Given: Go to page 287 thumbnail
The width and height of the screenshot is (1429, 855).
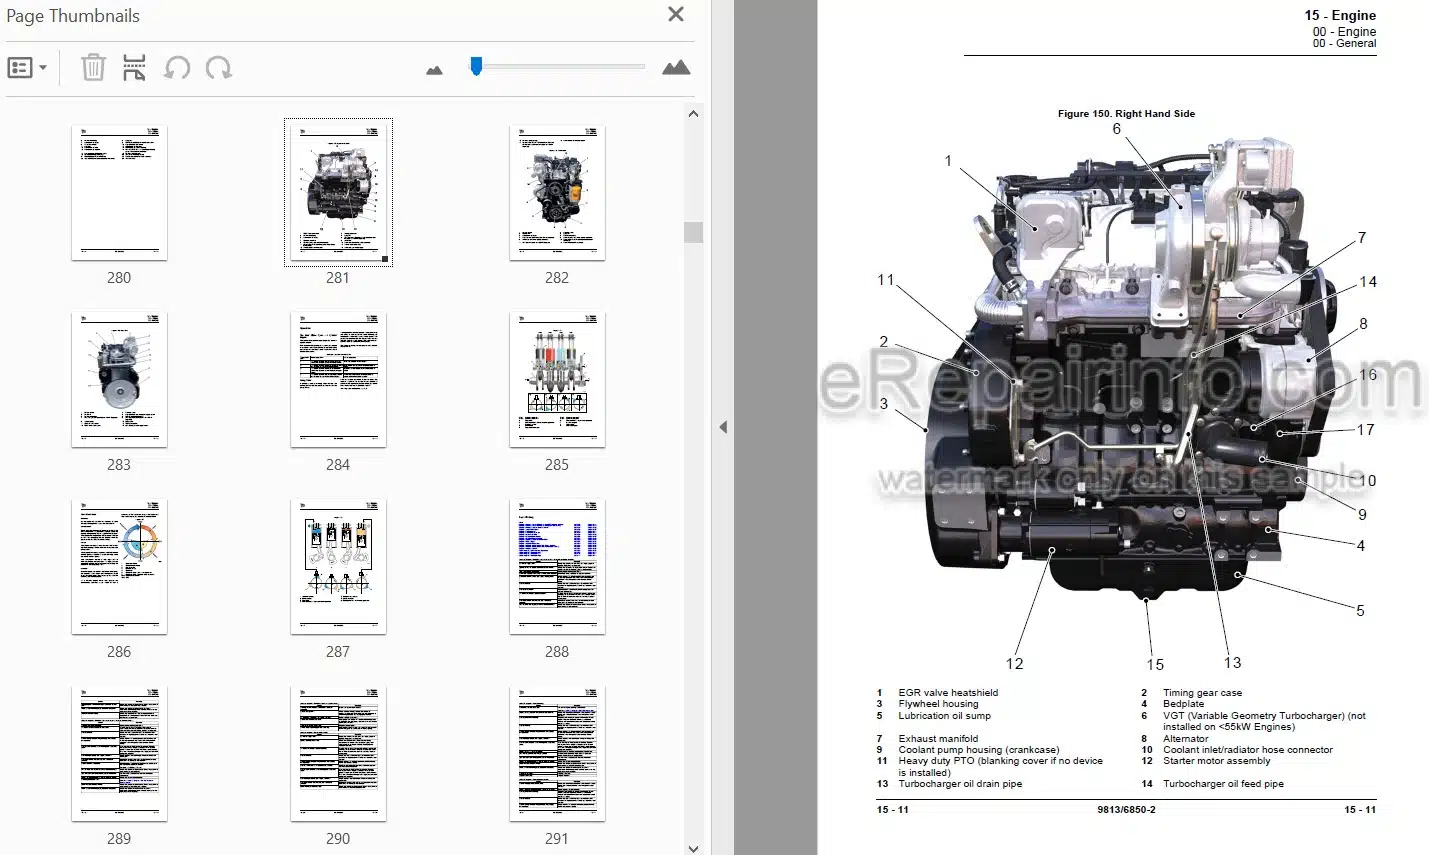Looking at the screenshot, I should tap(338, 566).
